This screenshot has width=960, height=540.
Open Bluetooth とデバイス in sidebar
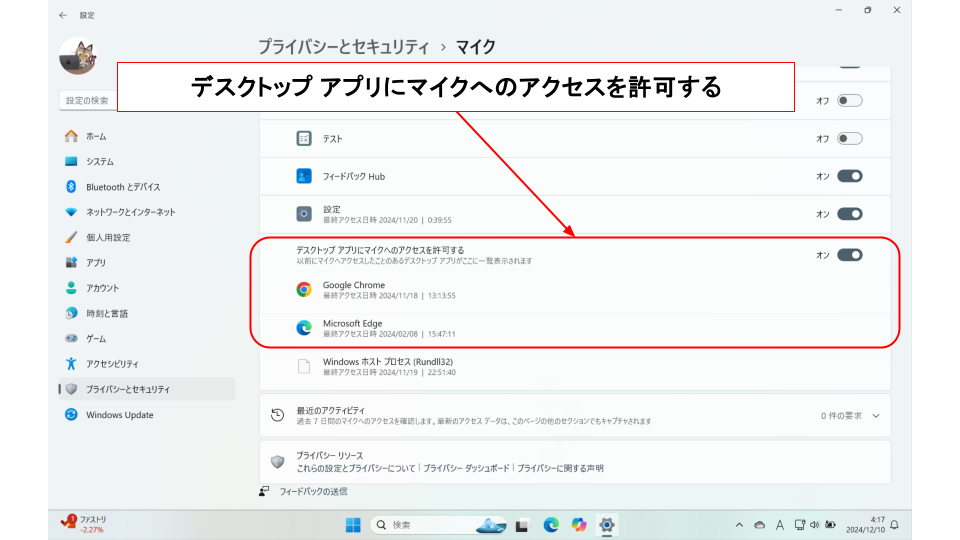[122, 187]
